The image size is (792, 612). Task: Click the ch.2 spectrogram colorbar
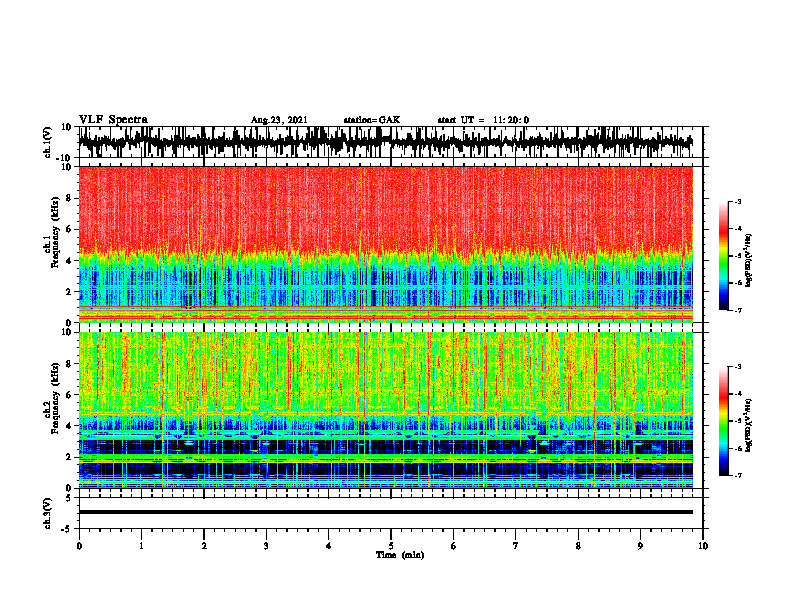[x=723, y=421]
